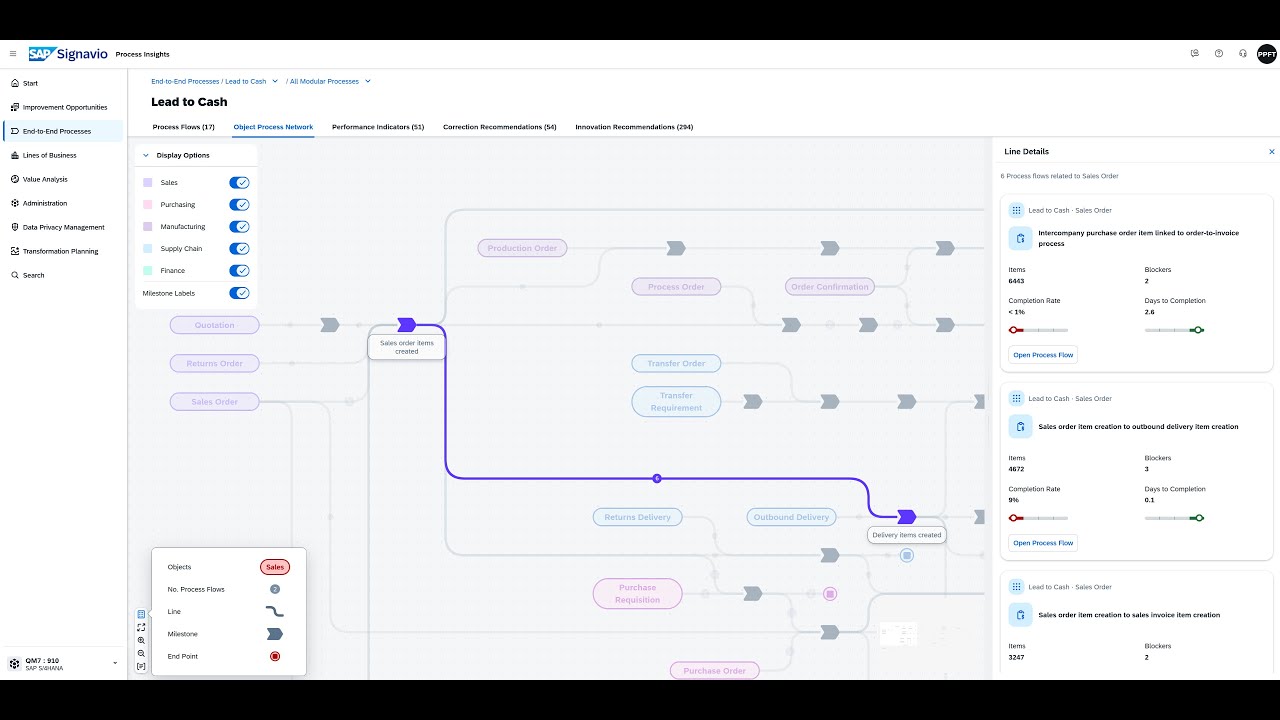Click the milestone arrow after Quotation
Image resolution: width=1280 pixels, height=720 pixels.
coord(330,325)
